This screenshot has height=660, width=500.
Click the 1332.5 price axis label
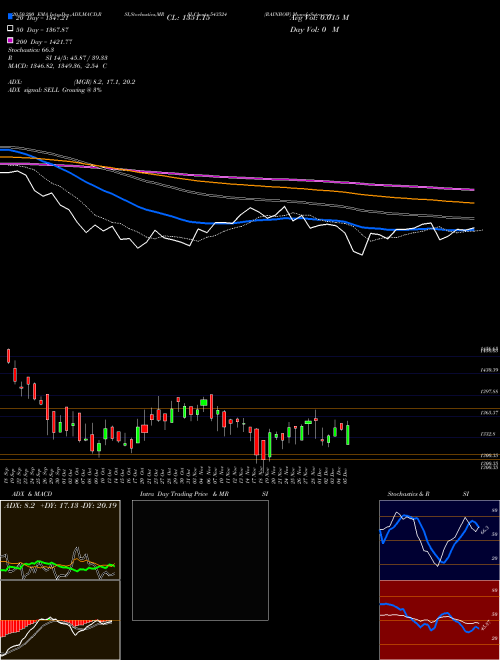[489, 434]
